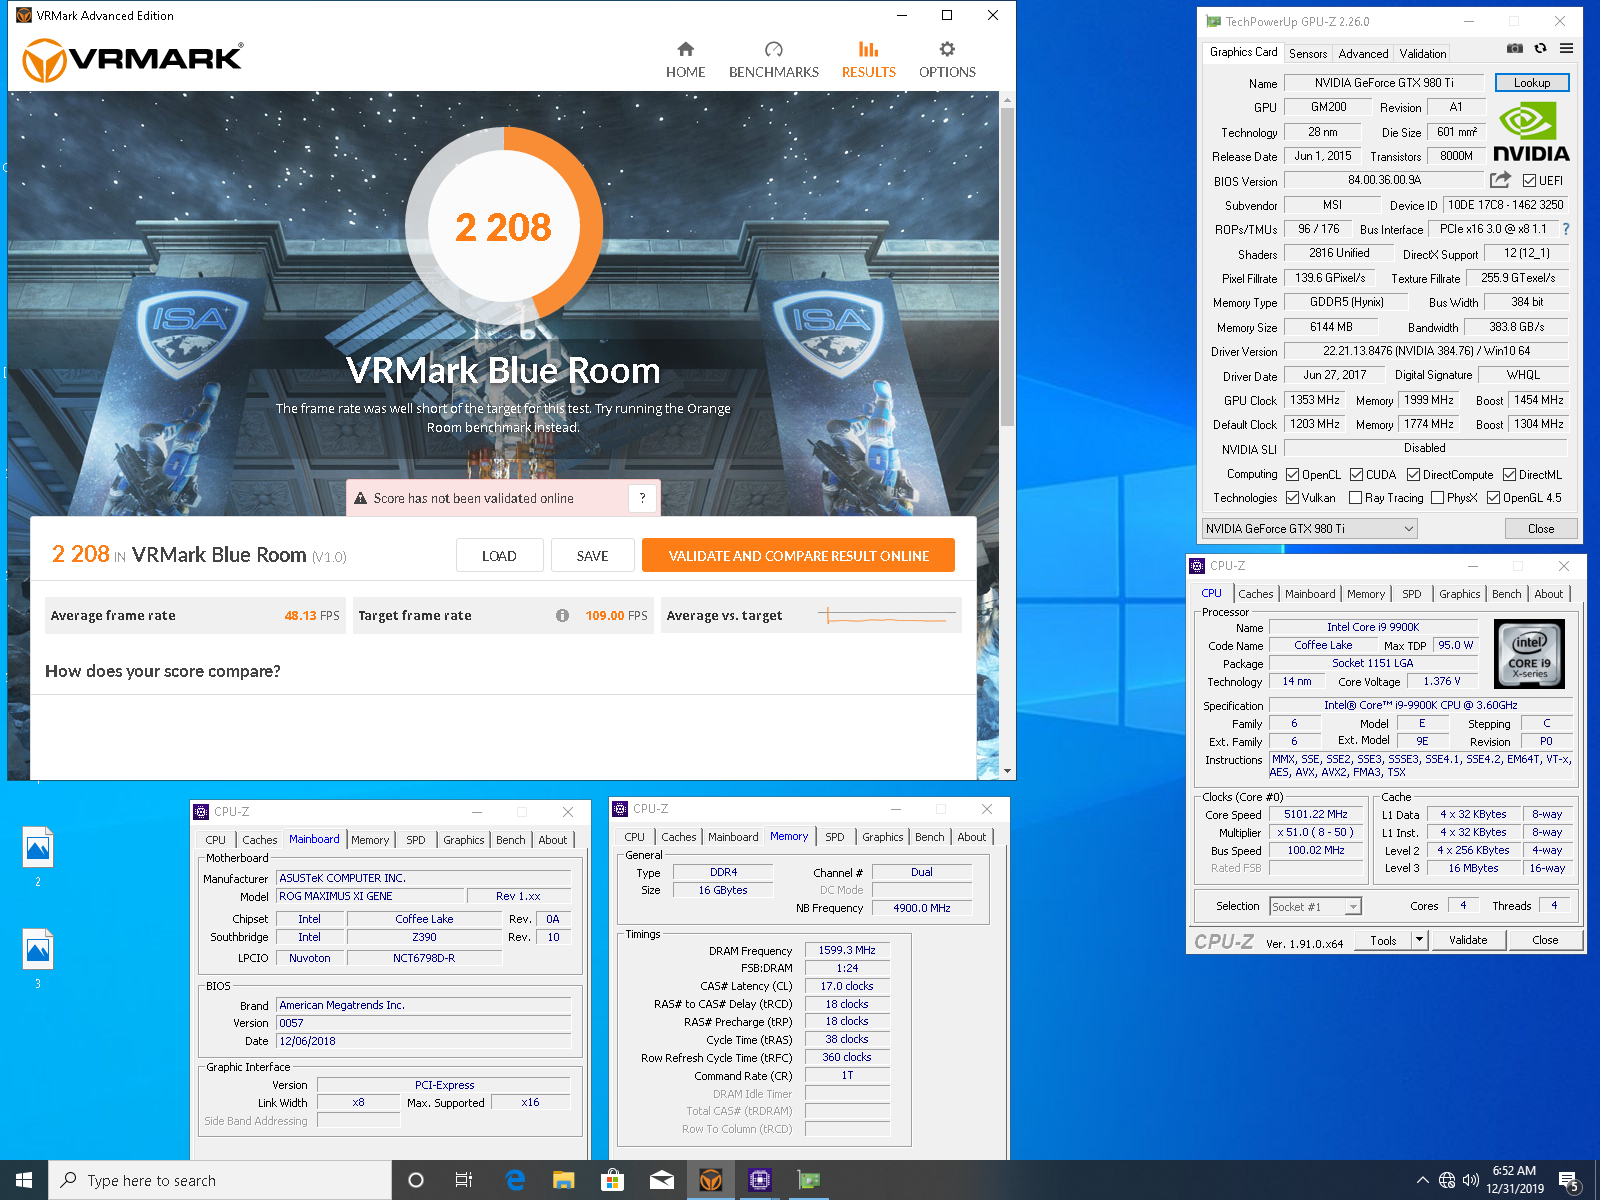Click taskbar search input field
This screenshot has height=1200, width=1600.
click(x=220, y=1180)
